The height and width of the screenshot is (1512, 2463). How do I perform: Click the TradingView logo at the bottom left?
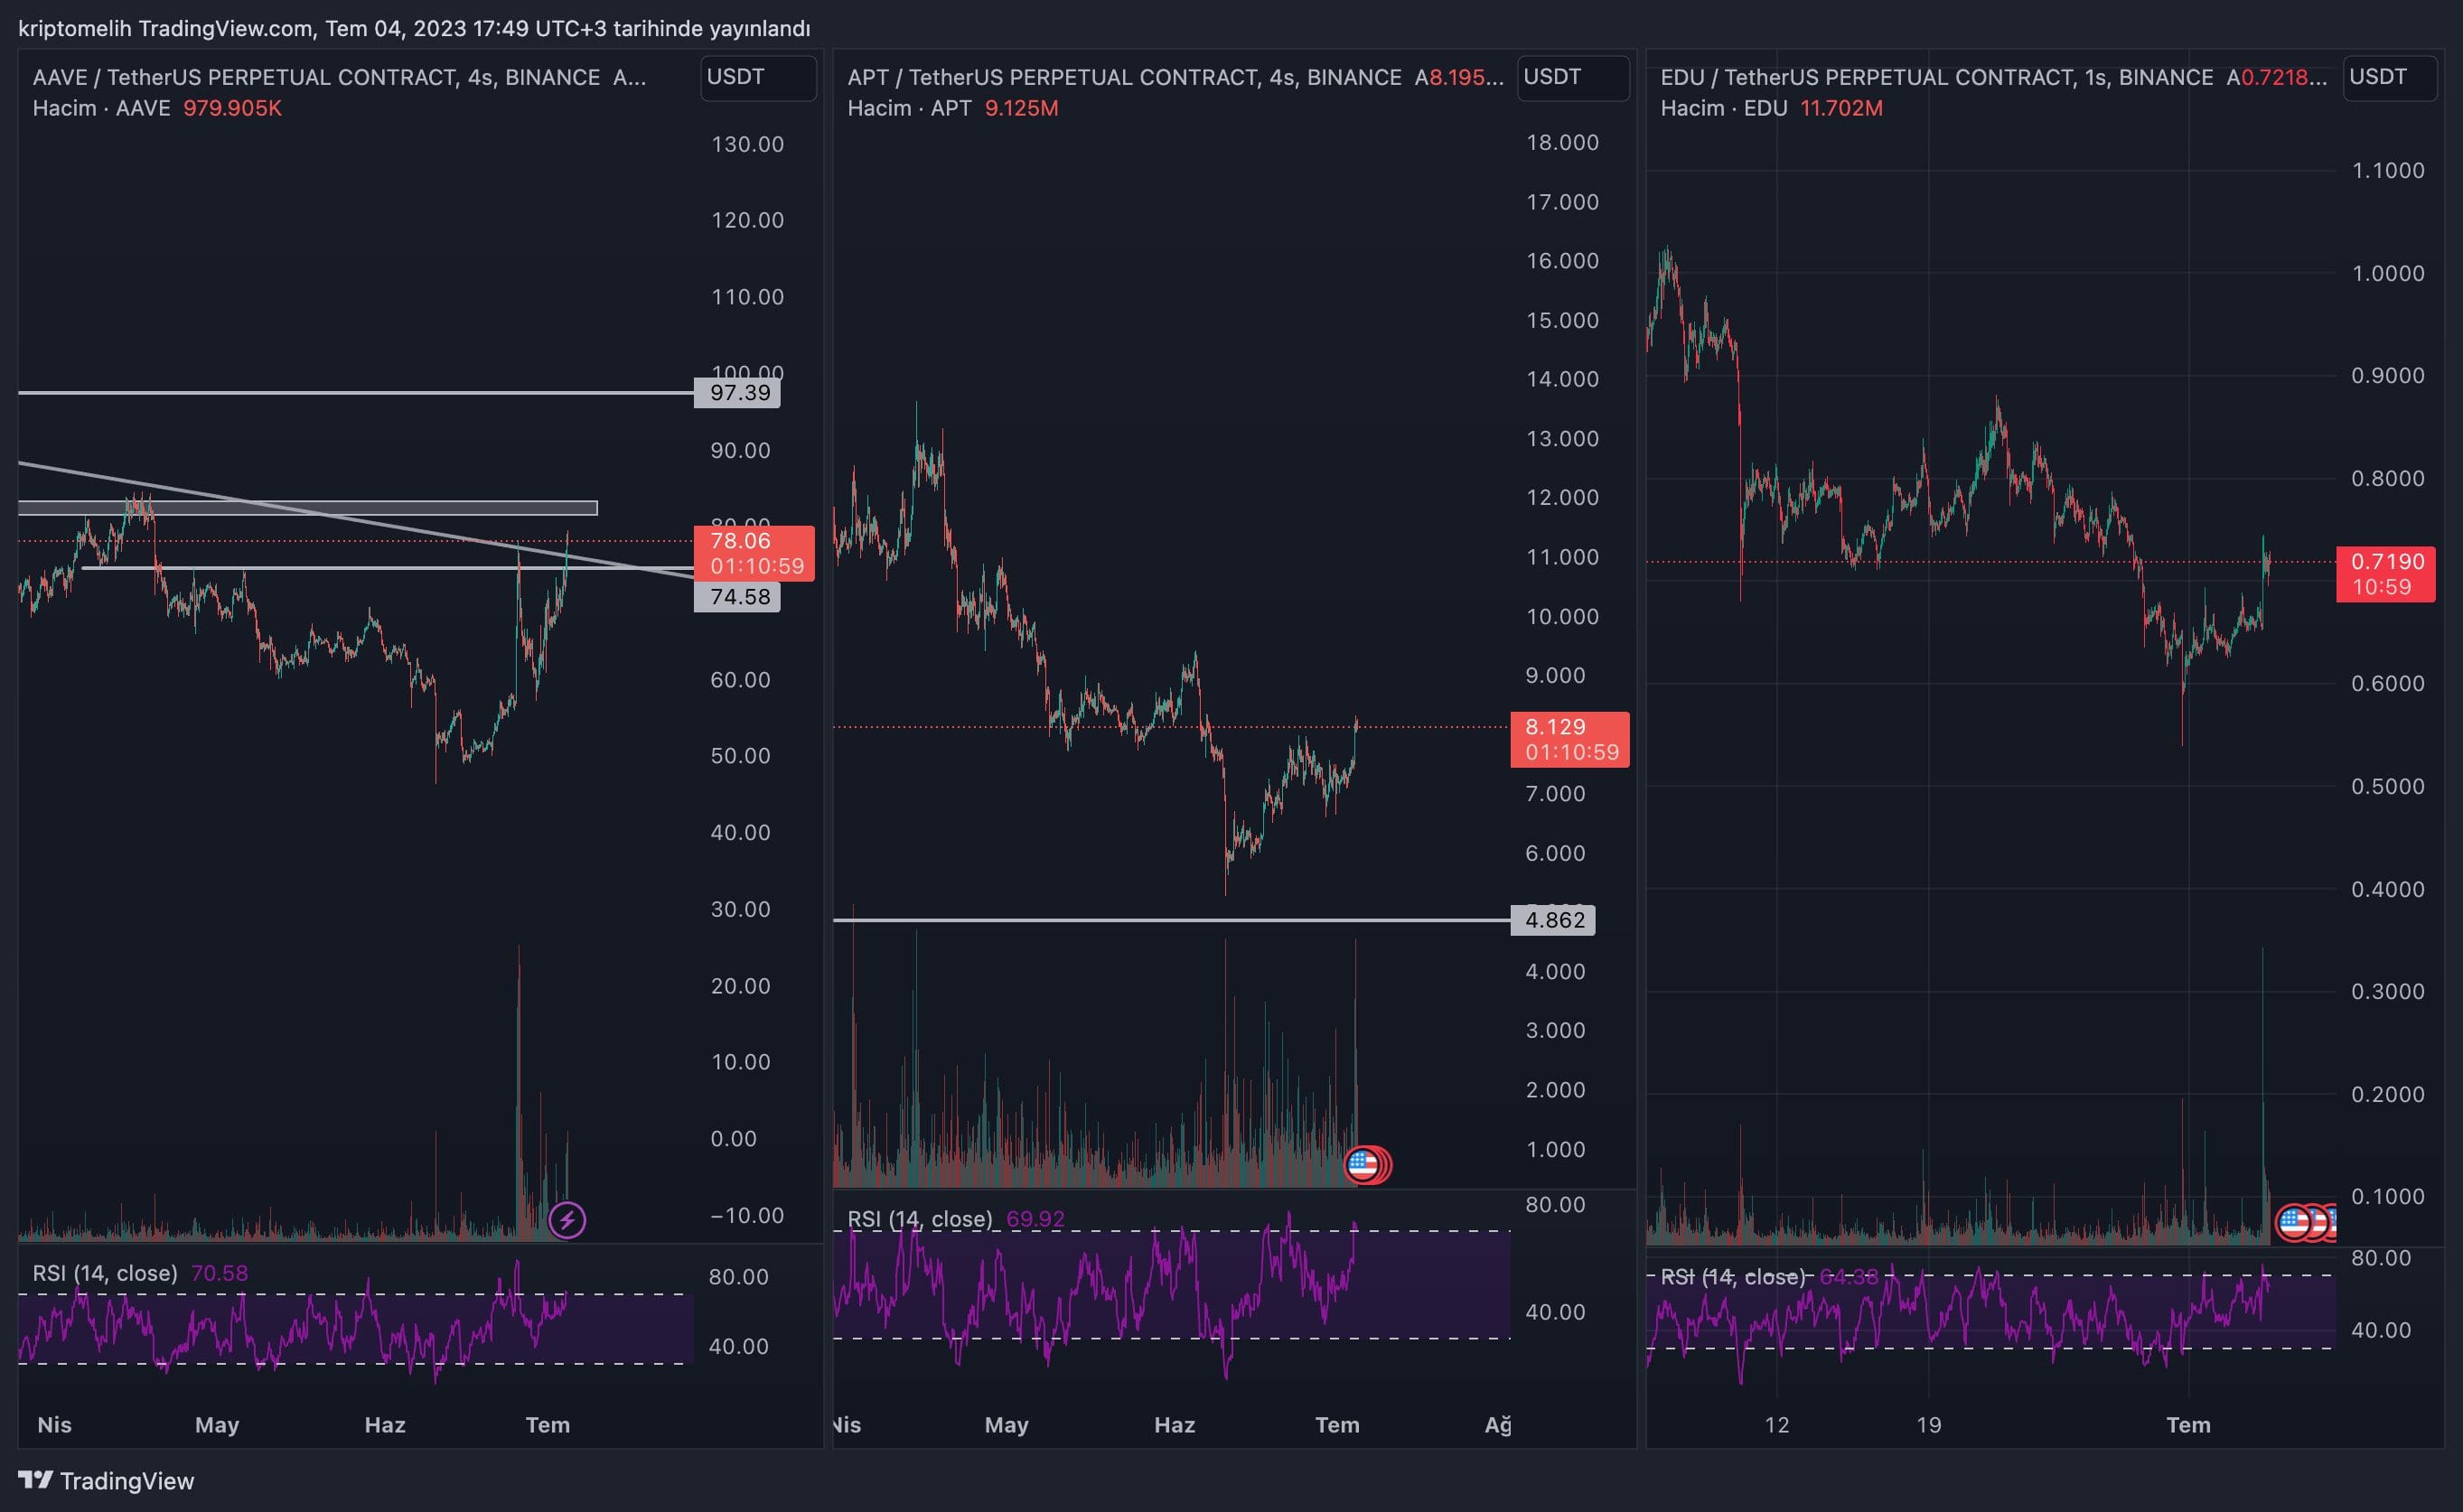tap(106, 1480)
